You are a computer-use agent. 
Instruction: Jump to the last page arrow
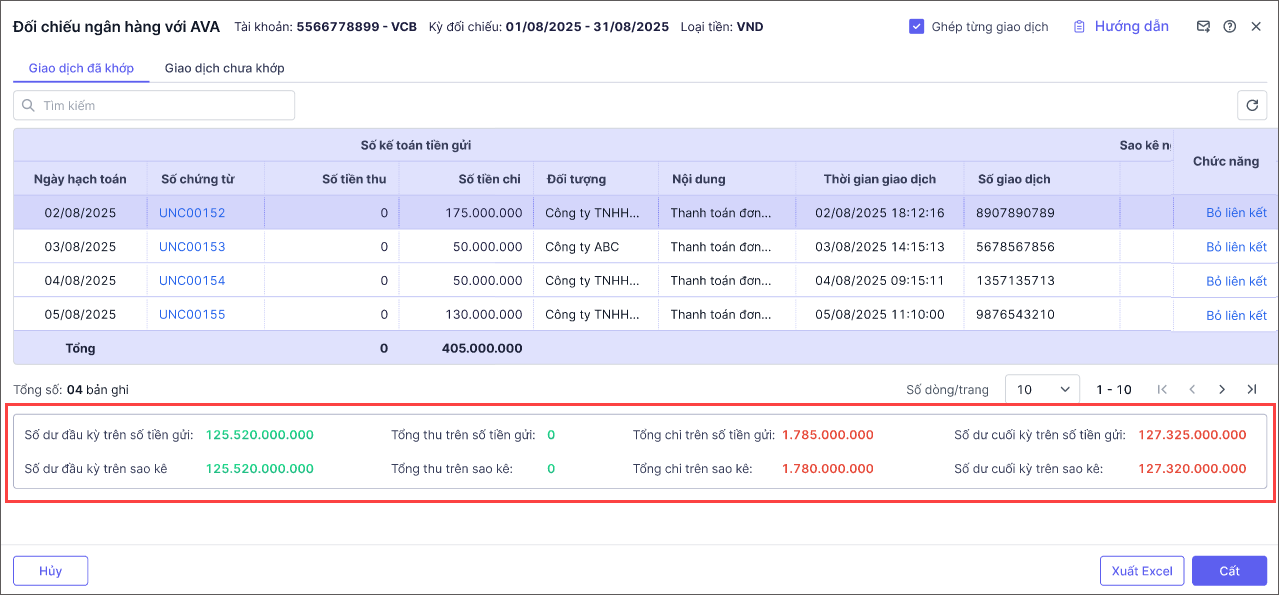[1251, 389]
